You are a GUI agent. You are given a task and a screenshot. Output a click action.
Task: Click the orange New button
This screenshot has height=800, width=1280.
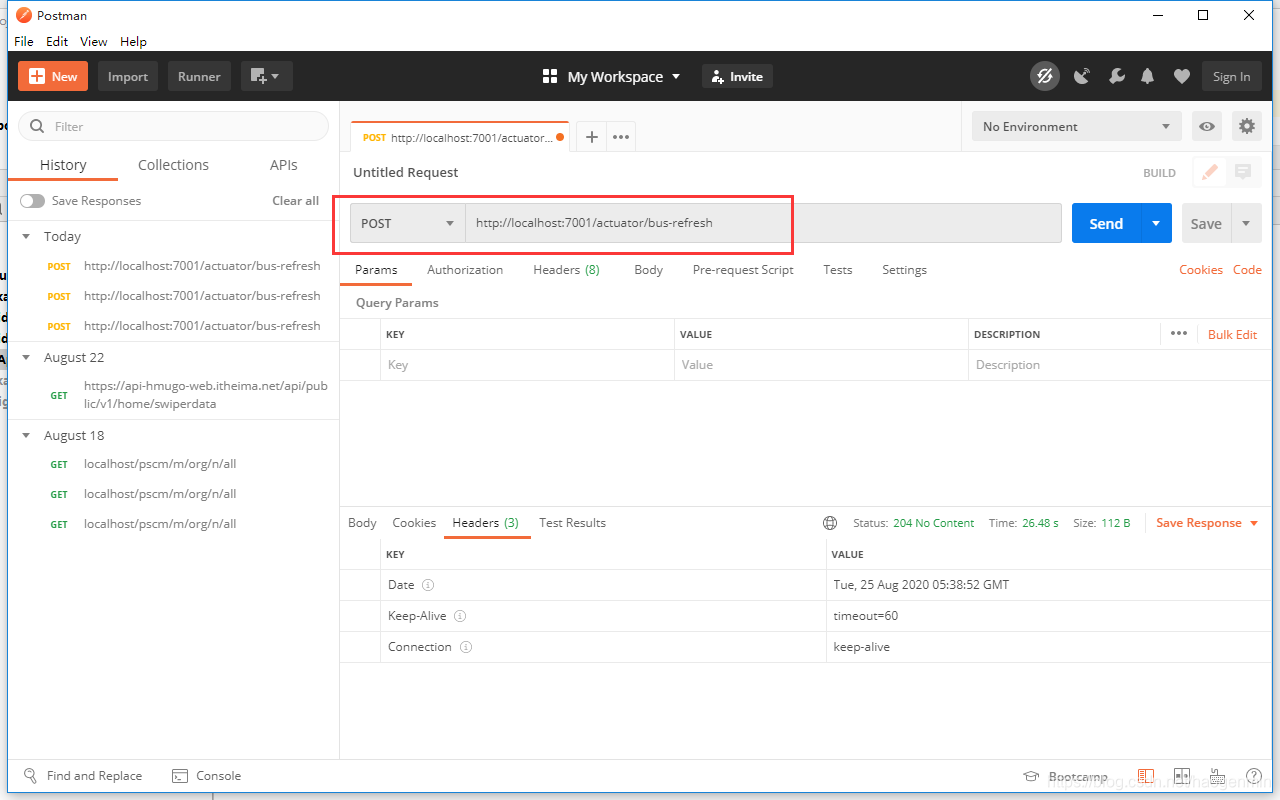tap(53, 76)
